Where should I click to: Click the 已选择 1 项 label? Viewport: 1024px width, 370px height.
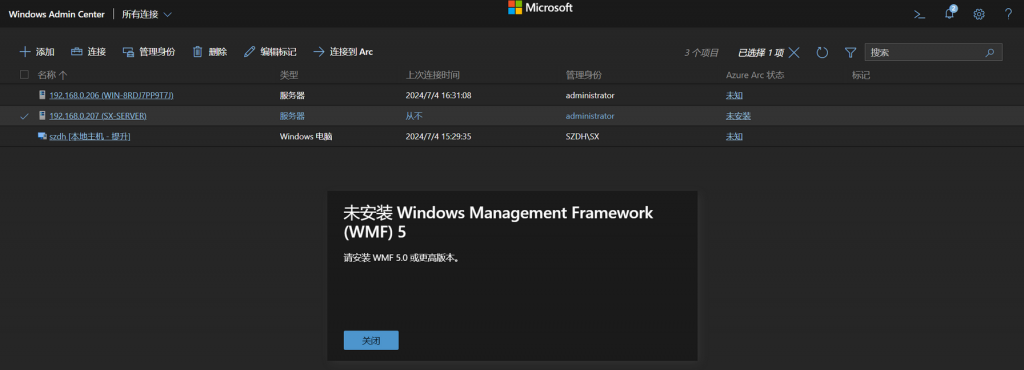coord(760,53)
